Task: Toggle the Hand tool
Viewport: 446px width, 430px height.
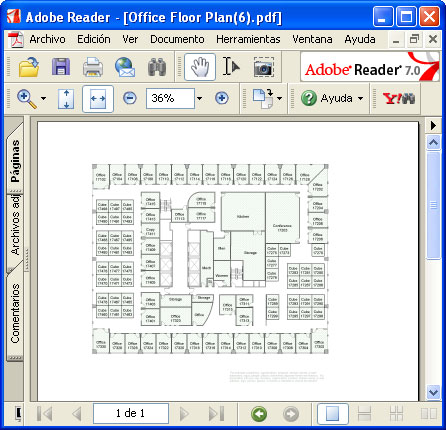Action: (x=200, y=67)
